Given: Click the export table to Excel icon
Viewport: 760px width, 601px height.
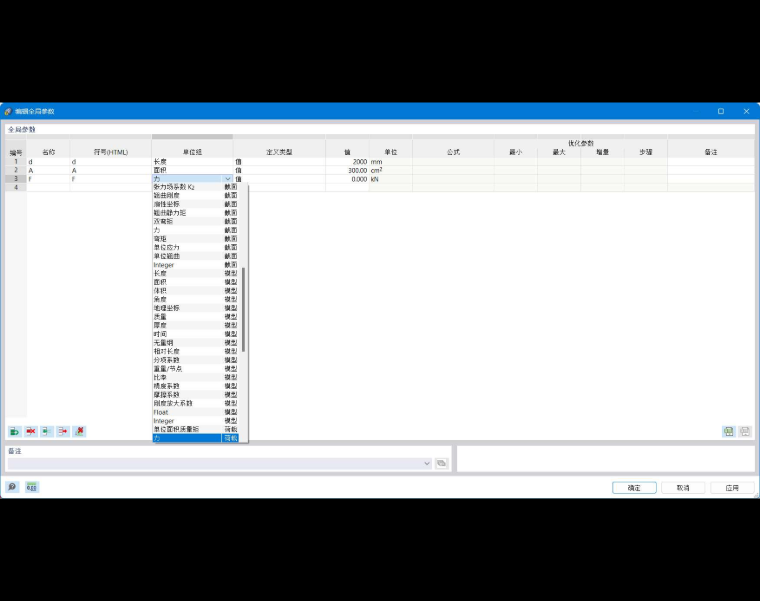Looking at the screenshot, I should tap(728, 431).
